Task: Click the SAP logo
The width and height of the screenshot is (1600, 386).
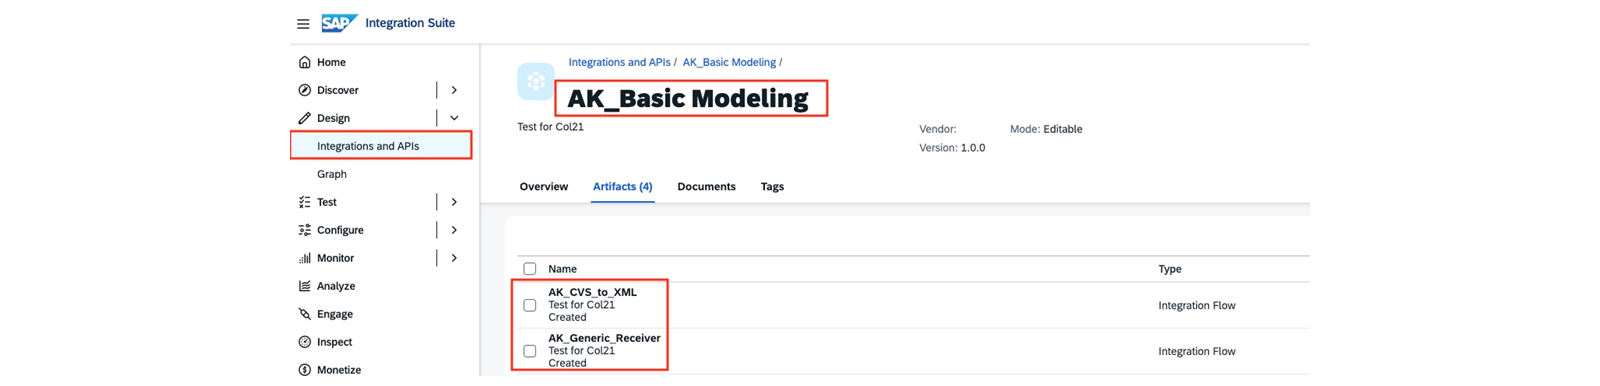Action: 339,23
